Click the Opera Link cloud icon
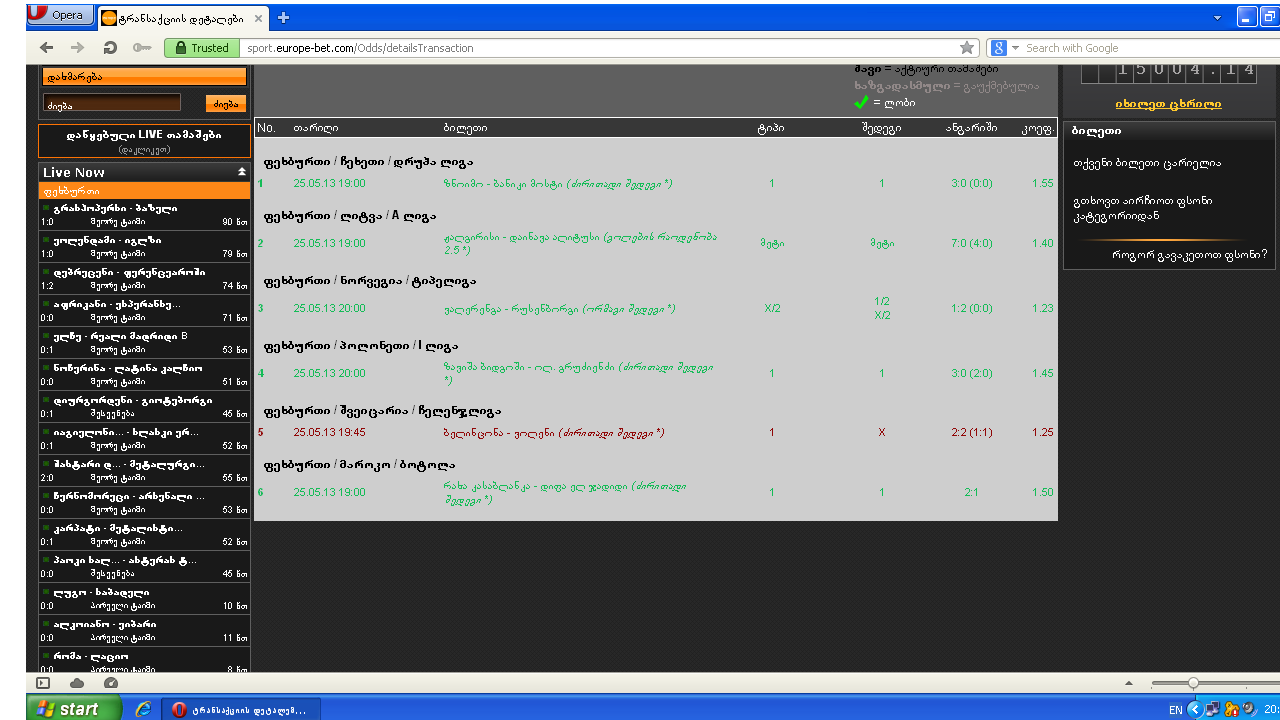This screenshot has width=1280, height=720. pyautogui.click(x=77, y=683)
